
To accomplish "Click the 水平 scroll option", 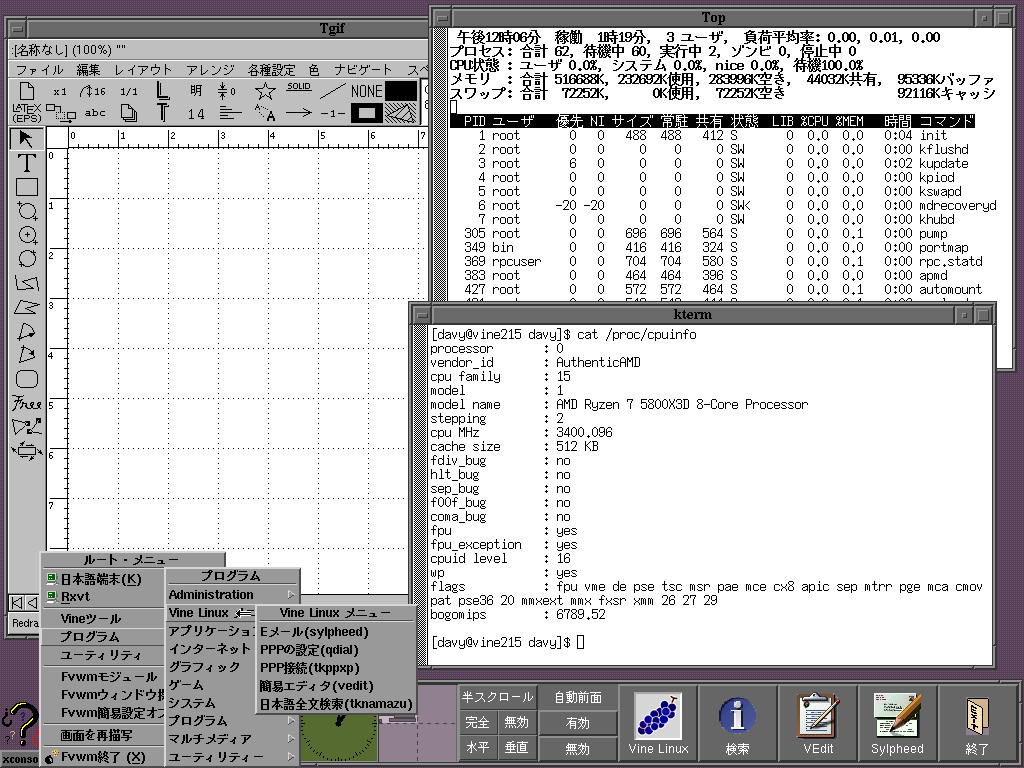I will (477, 747).
